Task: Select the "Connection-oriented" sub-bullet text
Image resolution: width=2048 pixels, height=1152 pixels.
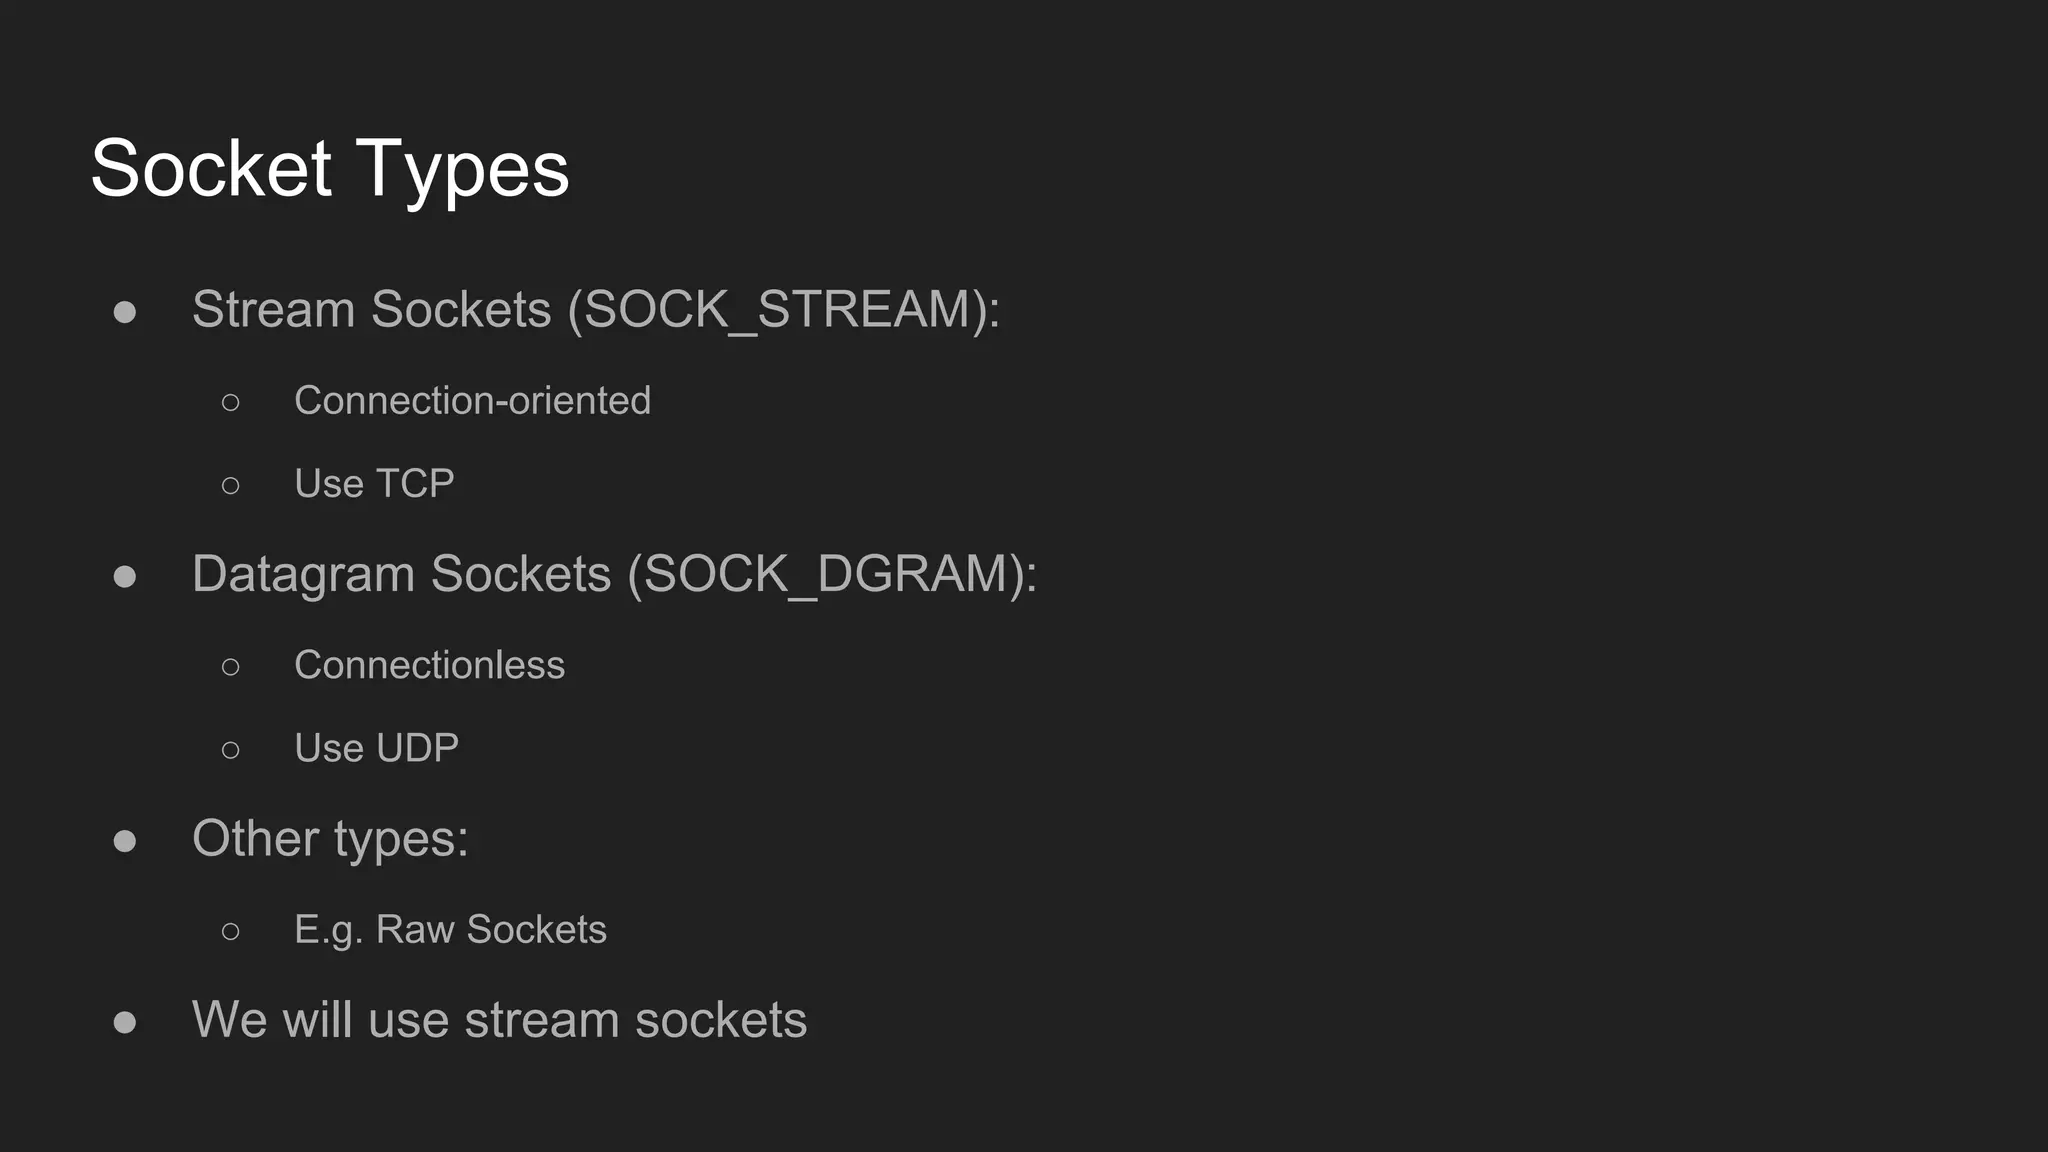Action: [x=472, y=401]
